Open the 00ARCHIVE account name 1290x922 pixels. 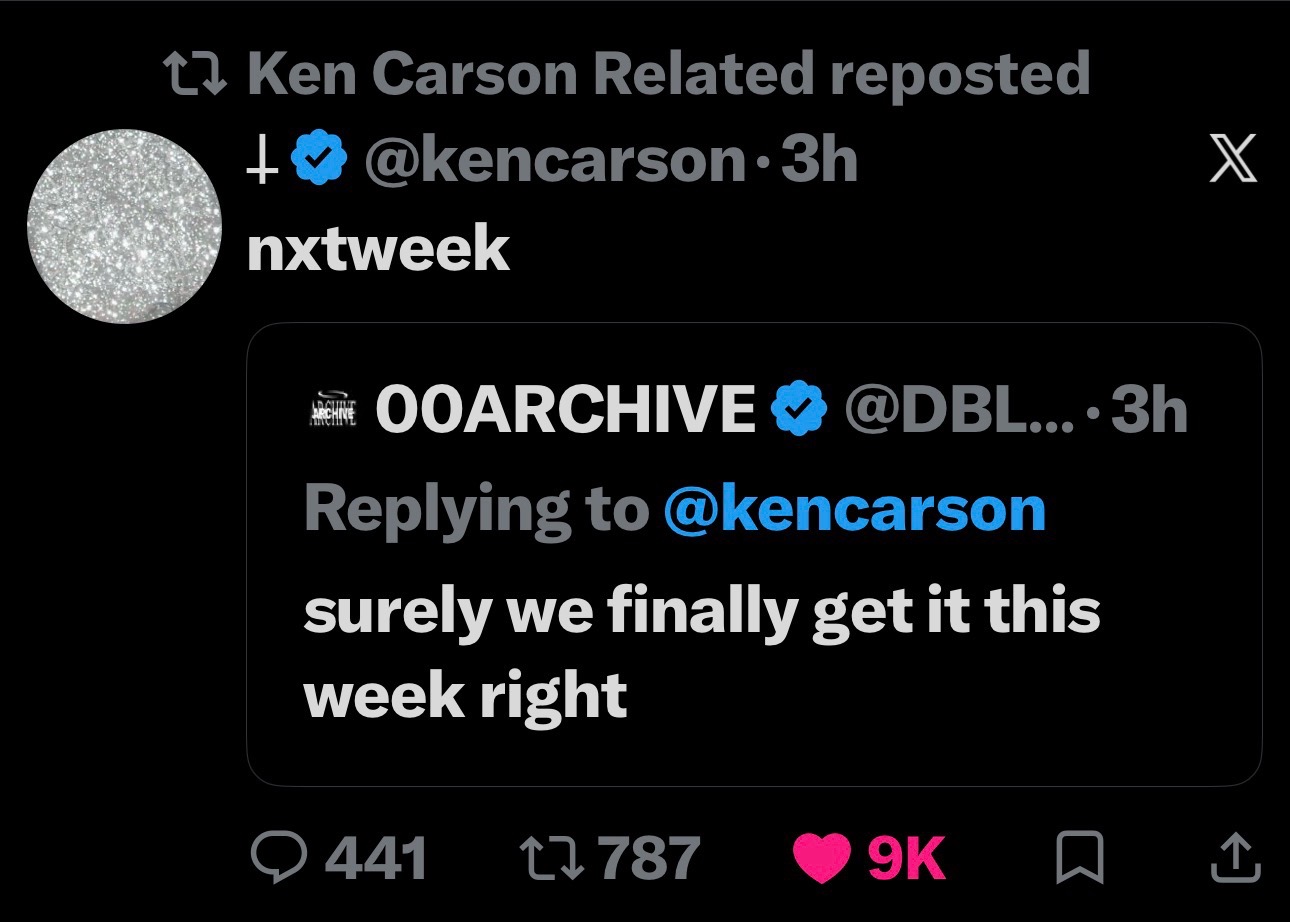click(564, 408)
